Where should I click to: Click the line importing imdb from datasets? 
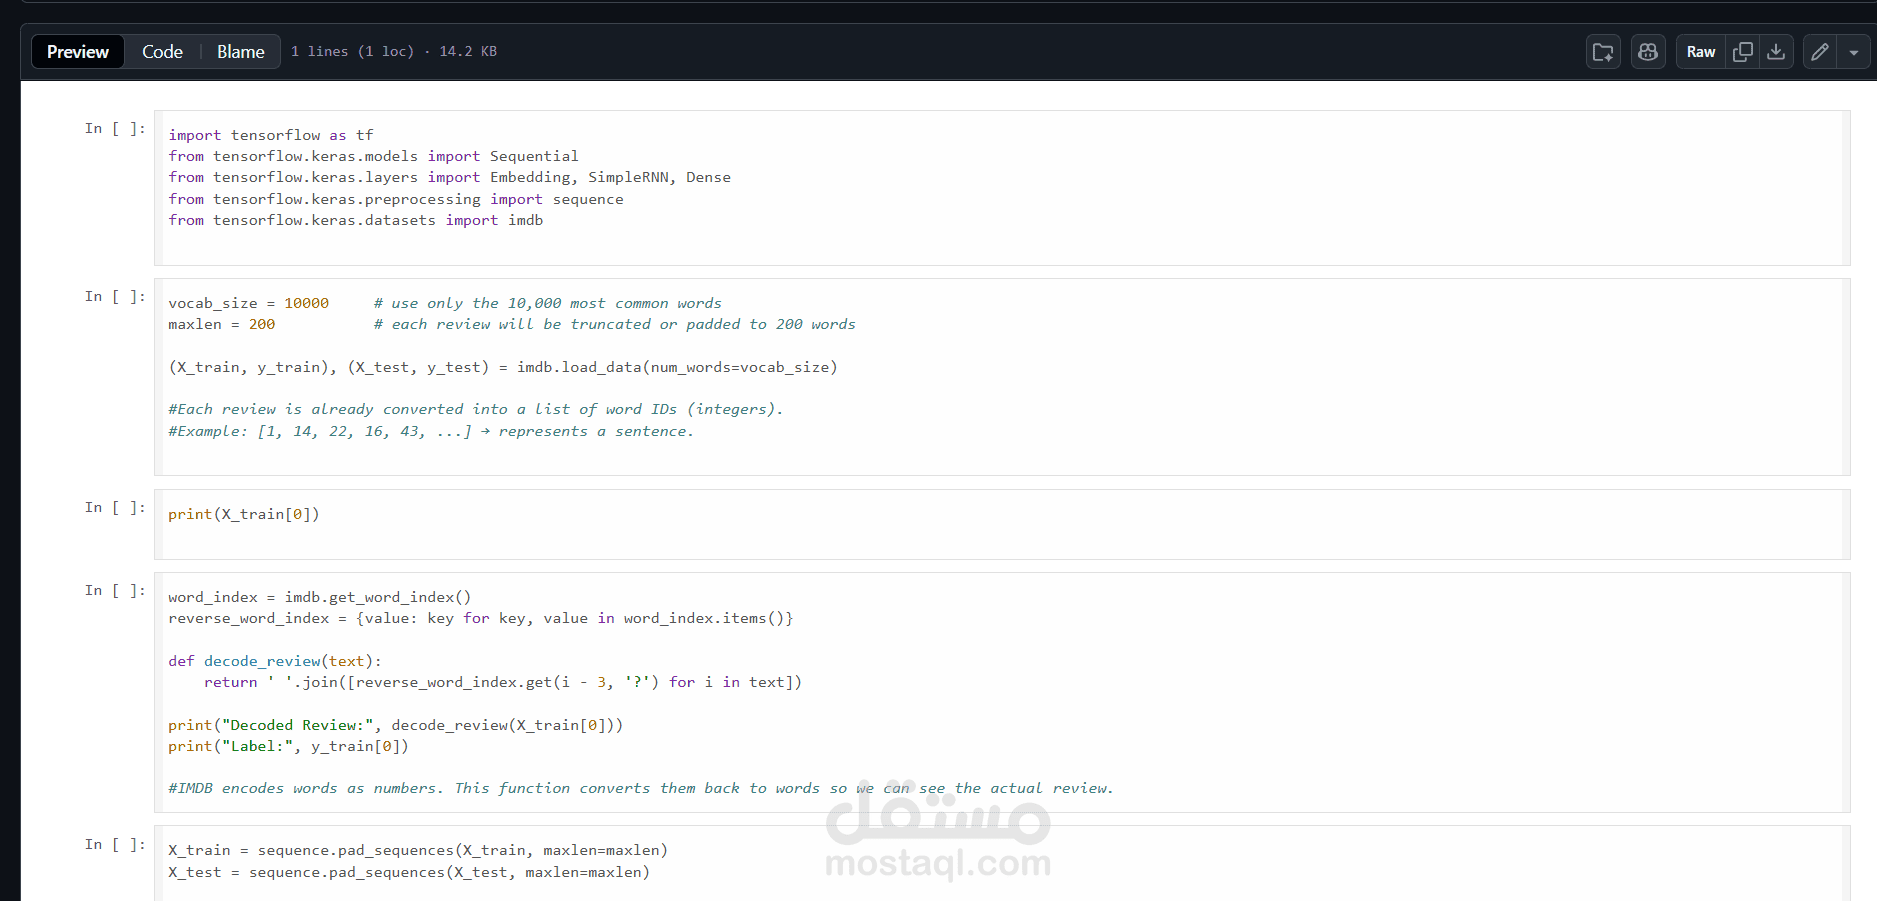[x=356, y=220]
